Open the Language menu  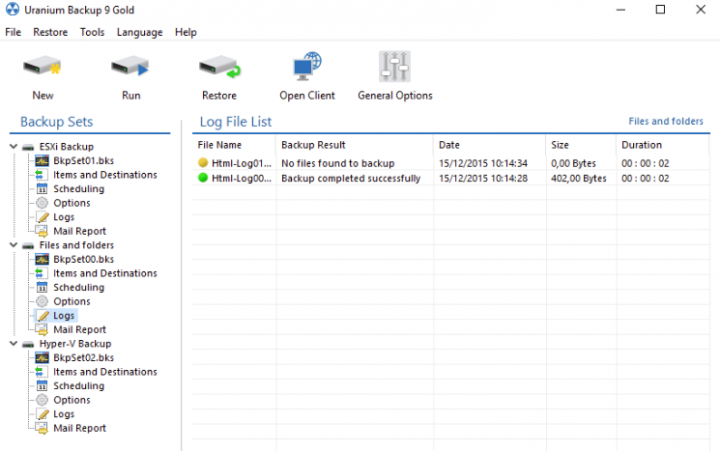[x=140, y=32]
